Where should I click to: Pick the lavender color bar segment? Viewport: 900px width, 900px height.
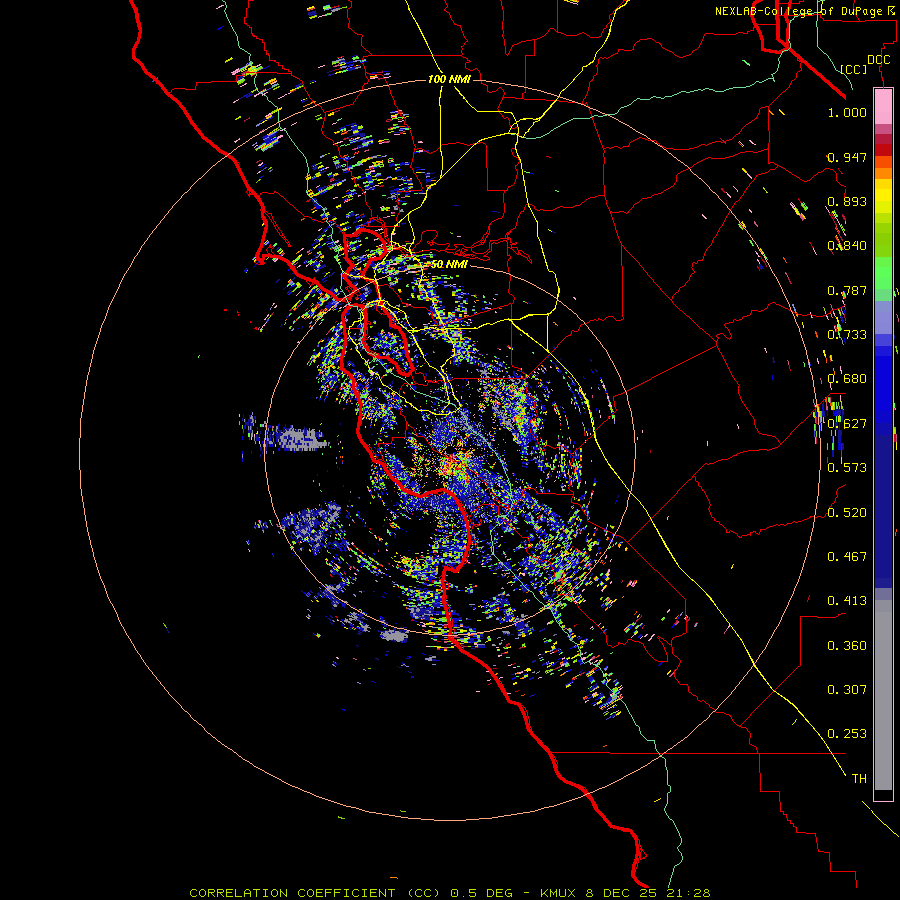click(883, 317)
